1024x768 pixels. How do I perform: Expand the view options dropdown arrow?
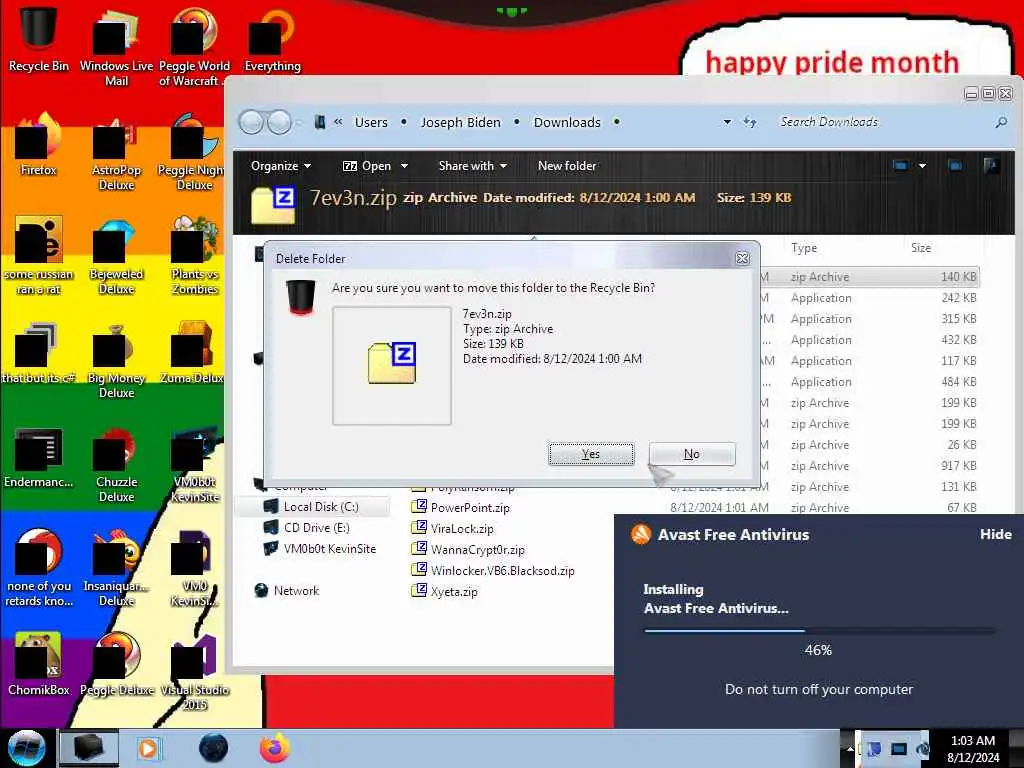pos(922,166)
